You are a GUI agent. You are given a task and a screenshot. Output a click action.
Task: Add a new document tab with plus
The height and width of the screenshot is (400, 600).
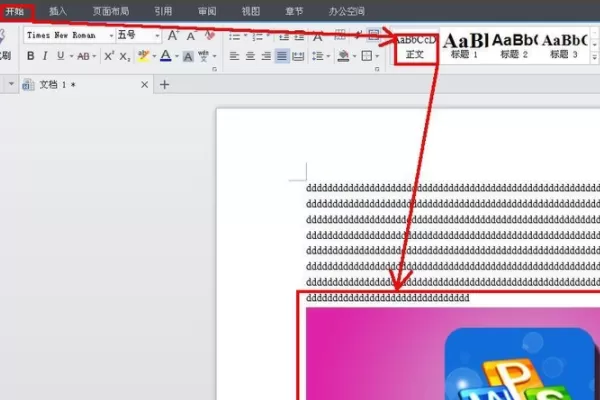164,84
